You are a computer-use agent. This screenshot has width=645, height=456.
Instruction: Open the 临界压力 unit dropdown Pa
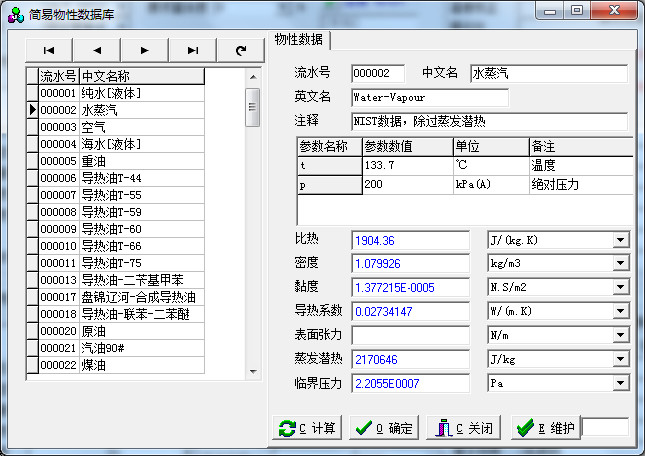[x=620, y=384]
